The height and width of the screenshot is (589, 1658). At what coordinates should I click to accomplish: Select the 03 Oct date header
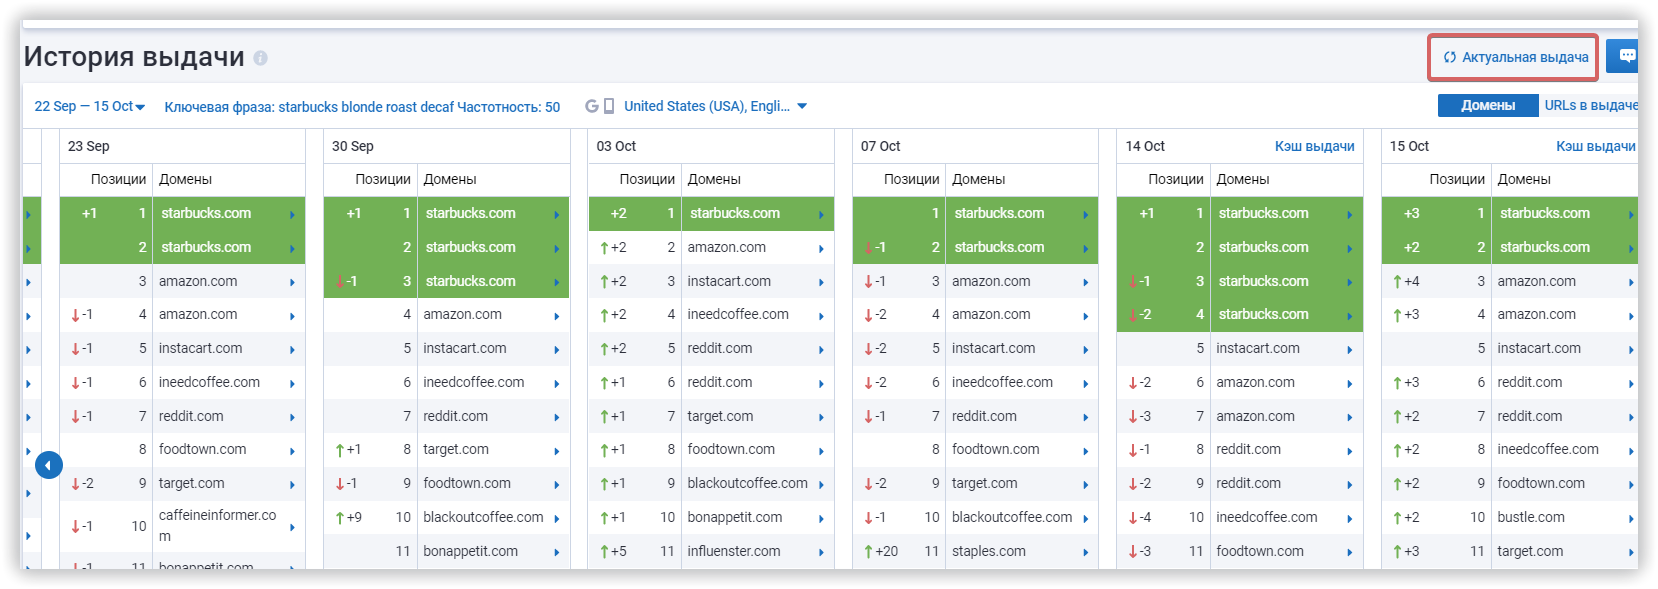pyautogui.click(x=616, y=146)
